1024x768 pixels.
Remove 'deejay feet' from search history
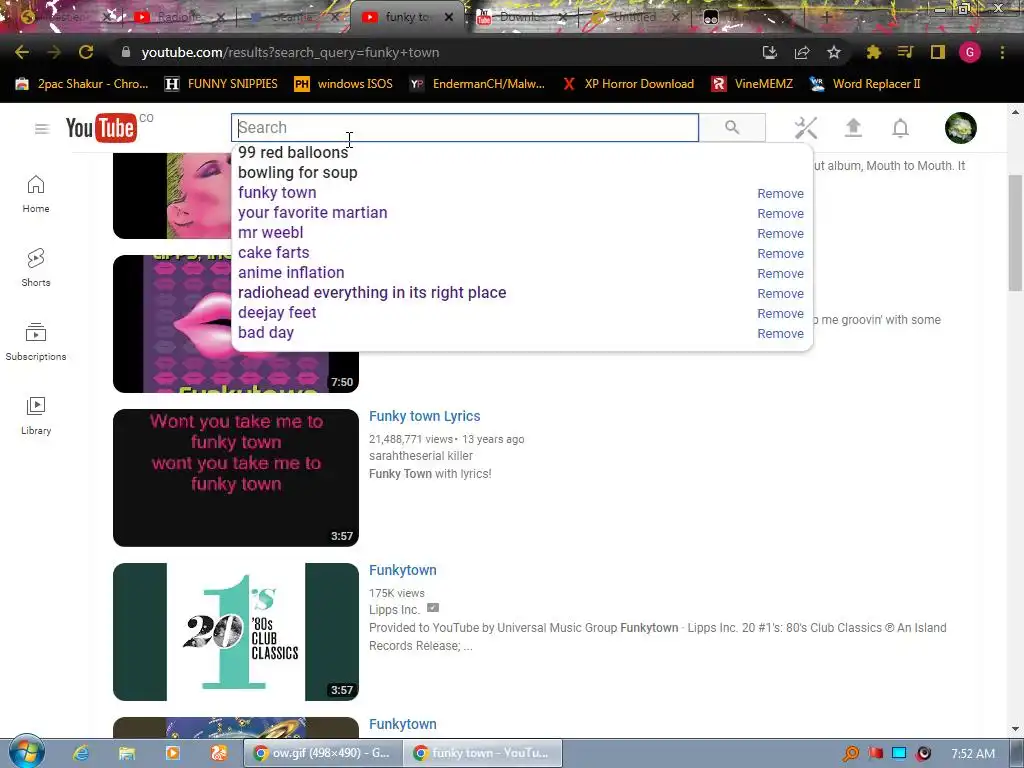pos(780,313)
